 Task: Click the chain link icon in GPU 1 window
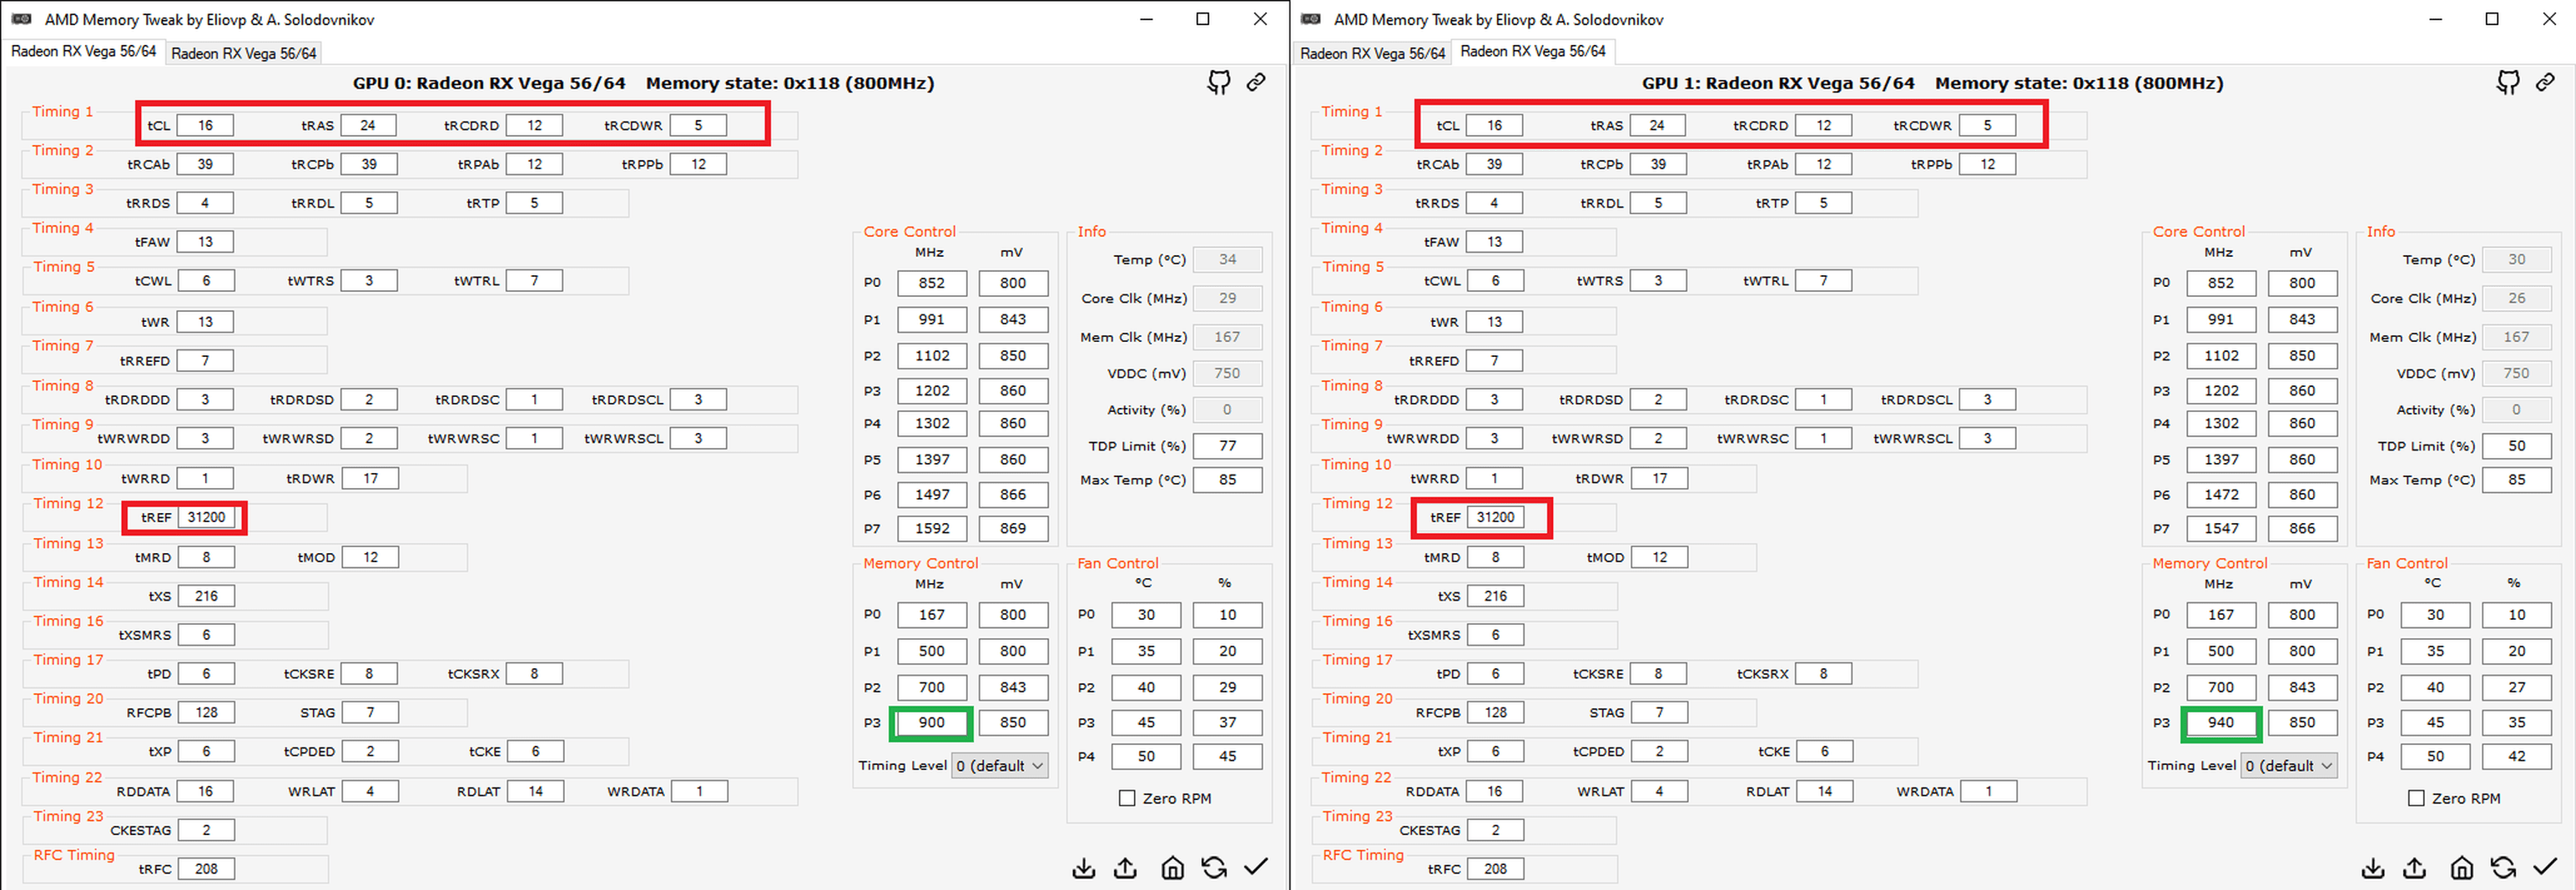click(x=2545, y=82)
